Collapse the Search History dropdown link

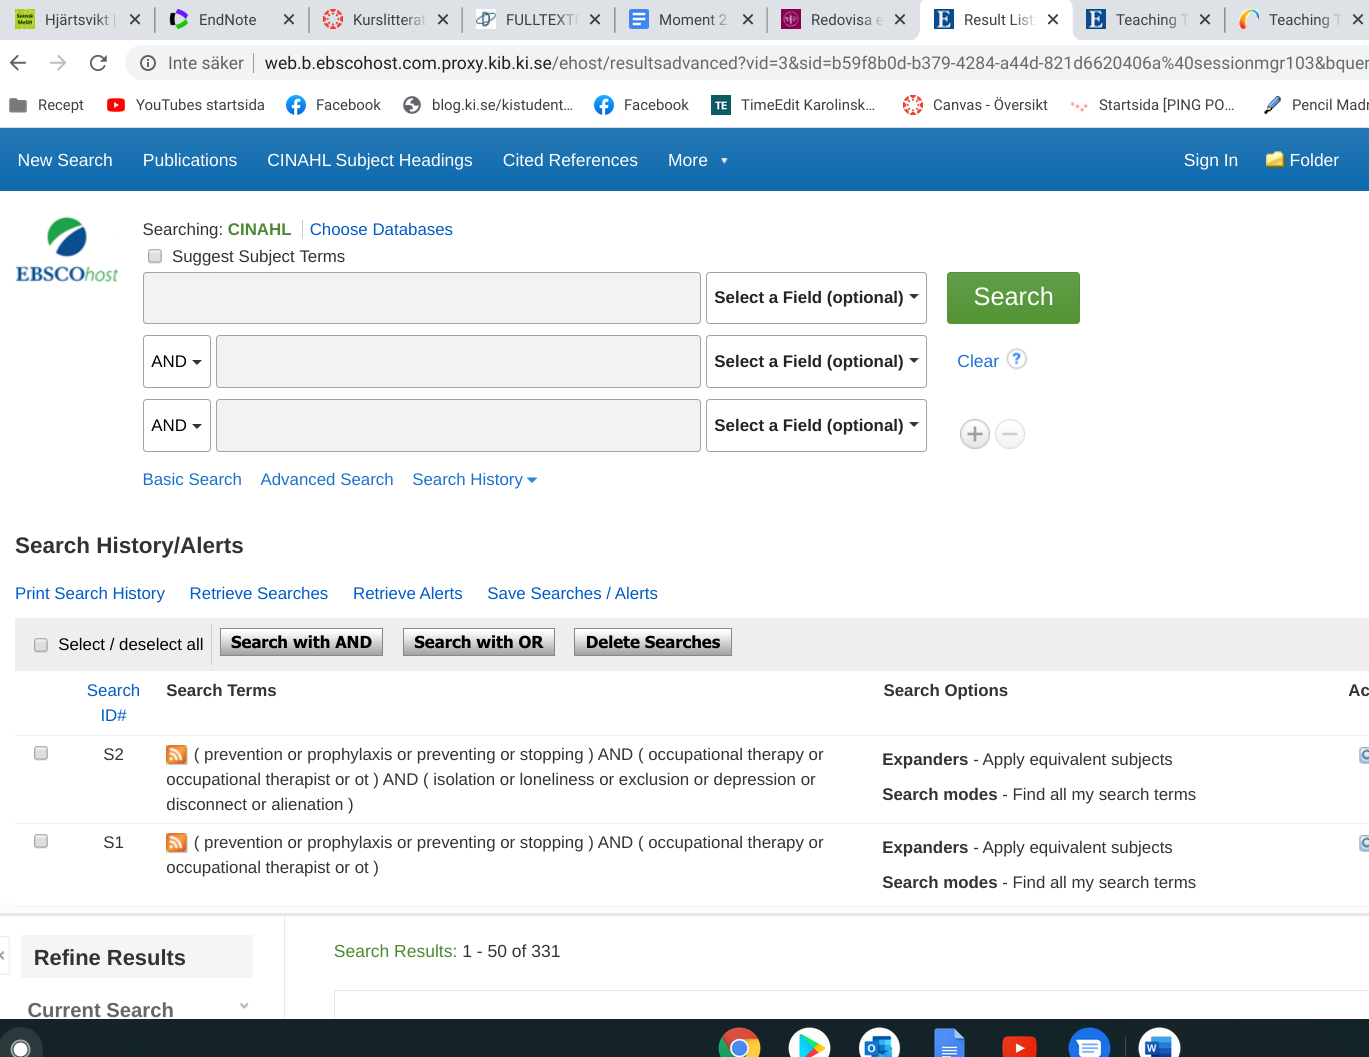[x=474, y=480]
